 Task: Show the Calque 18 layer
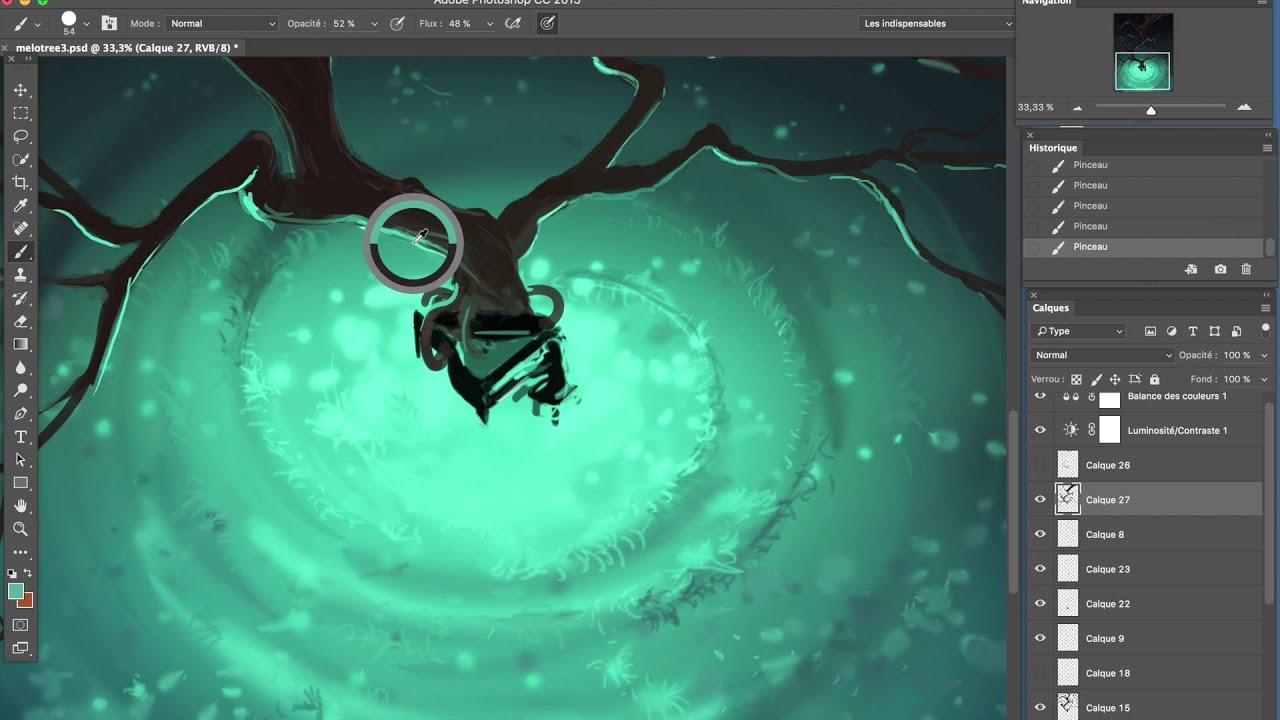(1040, 673)
